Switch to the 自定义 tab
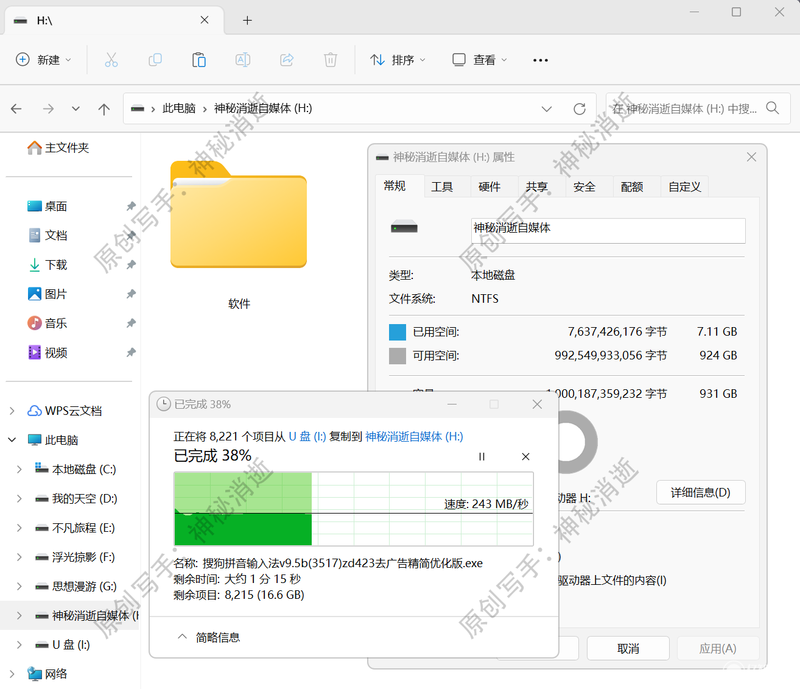The width and height of the screenshot is (800, 689). 685,187
